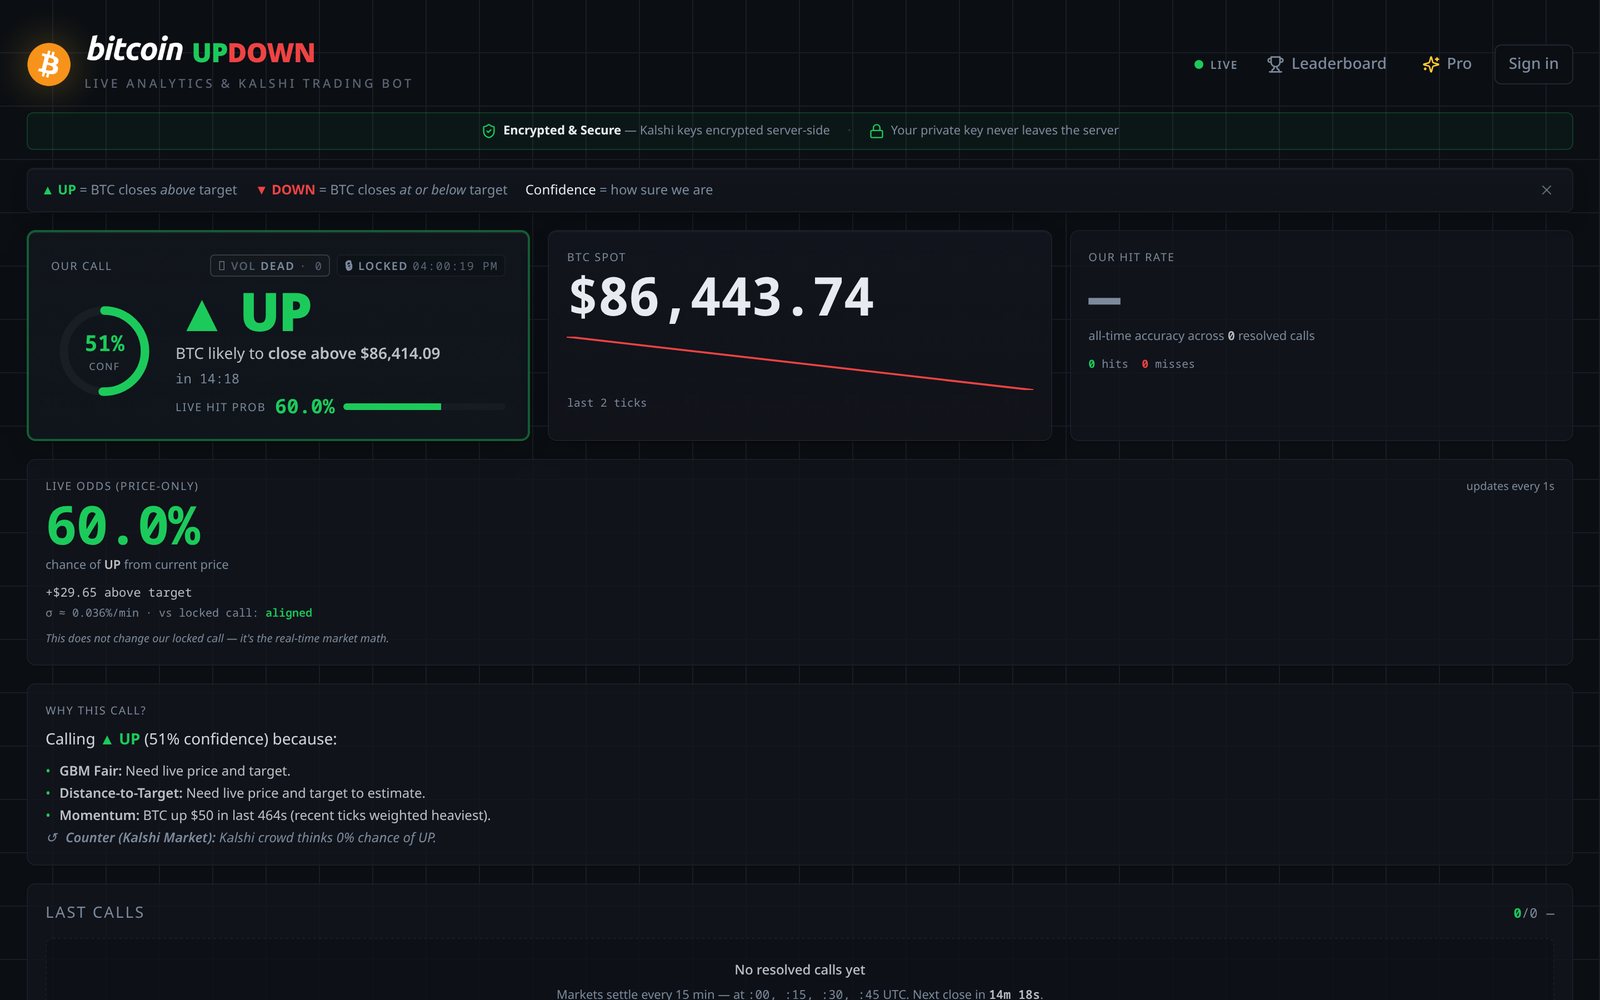Click the shield icon beside Encrypted & Secure

point(489,131)
